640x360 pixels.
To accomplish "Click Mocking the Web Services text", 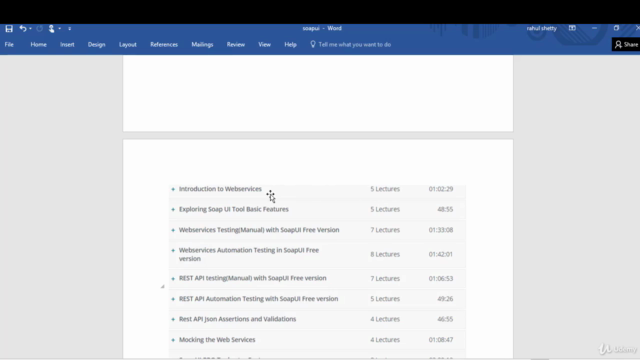I will click(217, 340).
